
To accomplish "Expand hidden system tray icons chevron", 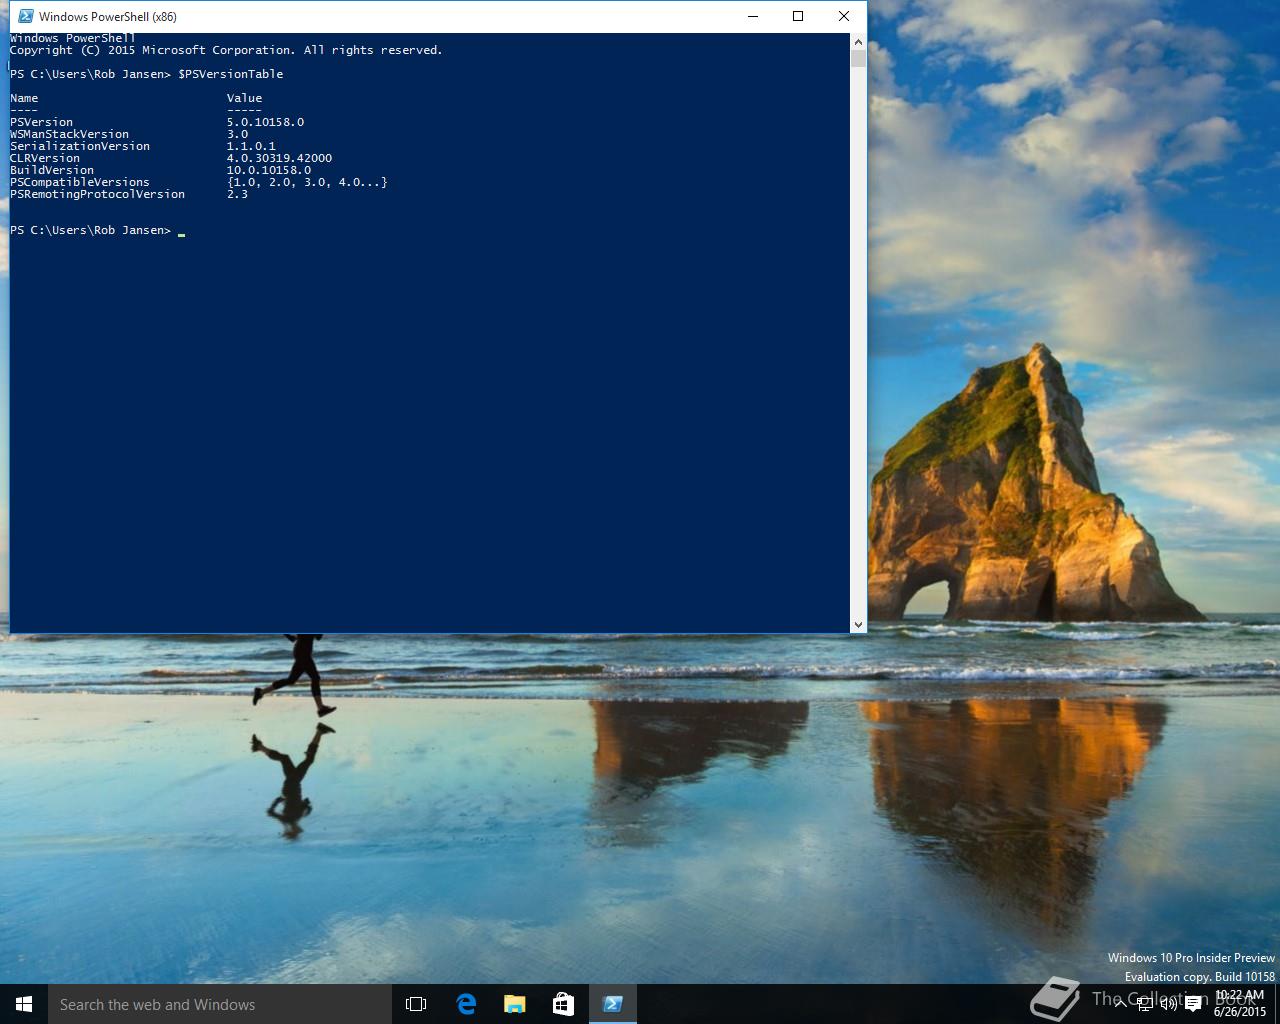I will pyautogui.click(x=1120, y=1004).
